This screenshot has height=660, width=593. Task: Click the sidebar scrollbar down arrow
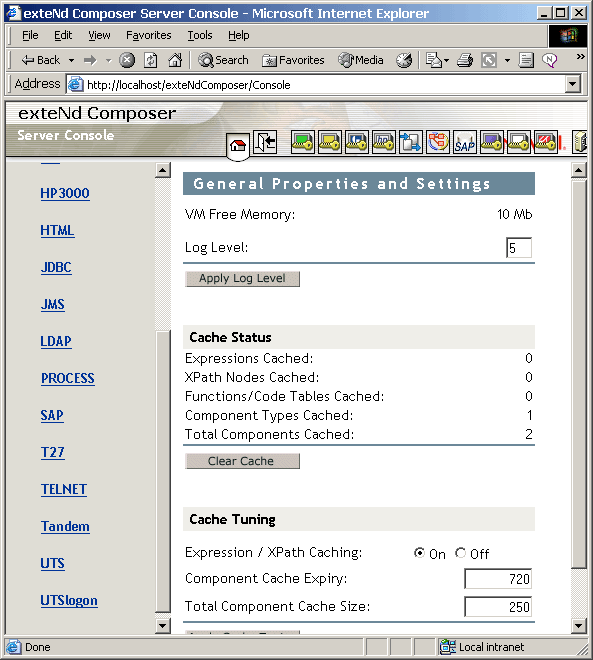162,625
